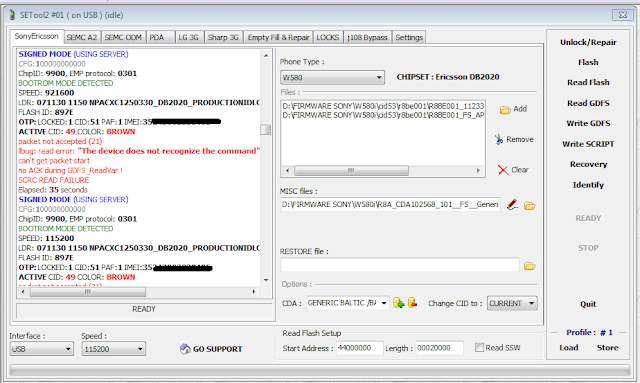Viewport: 640px width, 383px height.
Task: Click the Write GDFS button
Action: (588, 123)
